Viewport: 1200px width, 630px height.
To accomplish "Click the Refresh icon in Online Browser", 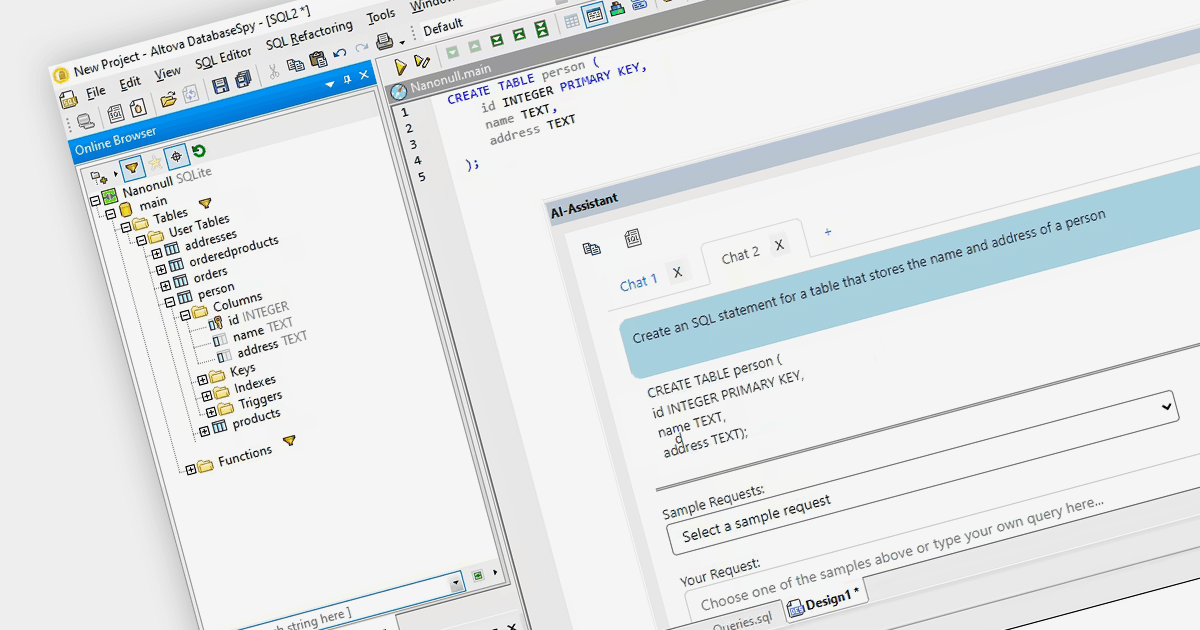I will (x=199, y=151).
